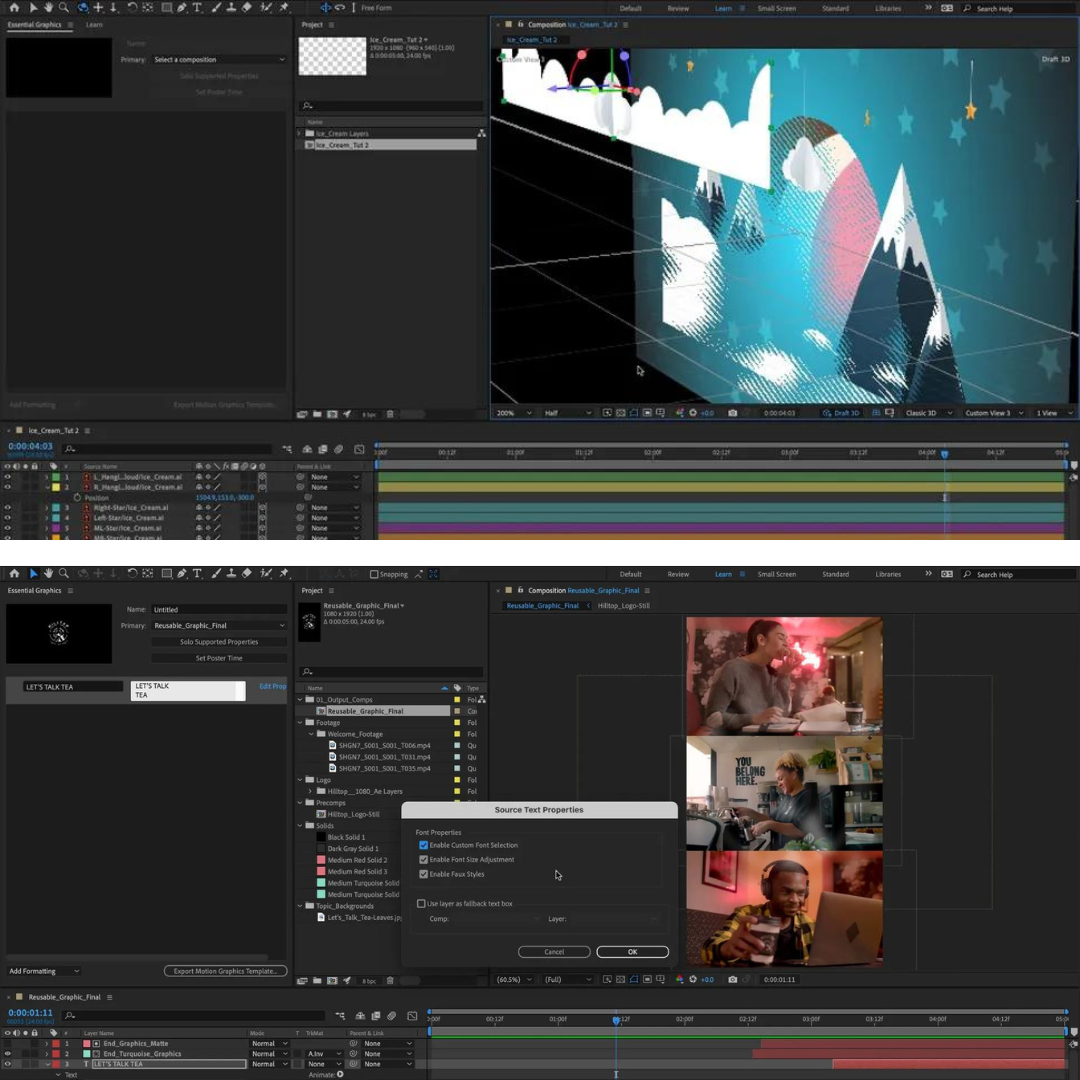This screenshot has height=1080, width=1080.
Task: Select the Essential Graphics panel tab
Action: pos(32,590)
